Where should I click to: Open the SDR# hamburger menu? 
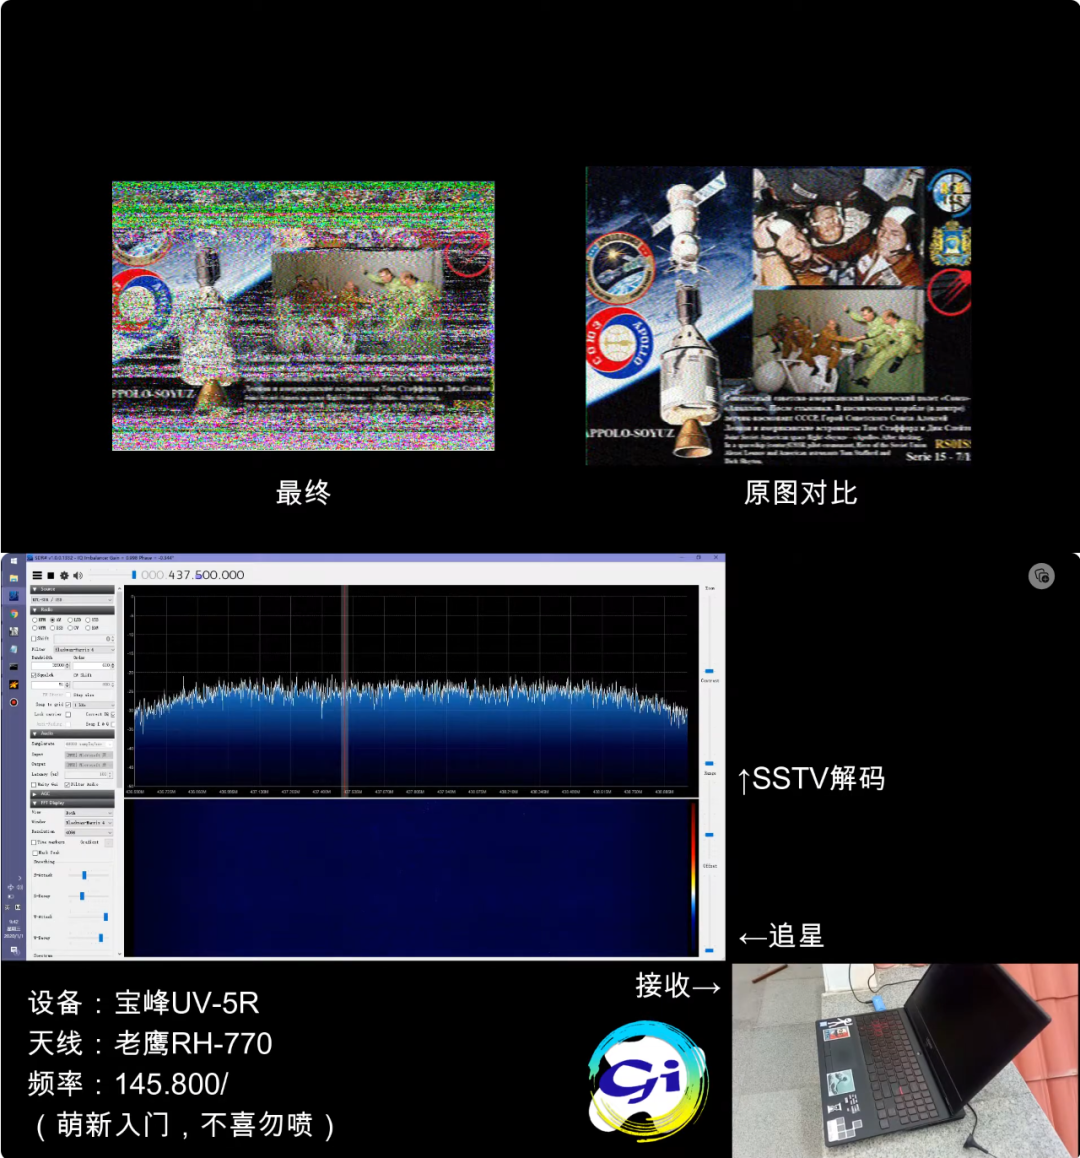[x=37, y=575]
